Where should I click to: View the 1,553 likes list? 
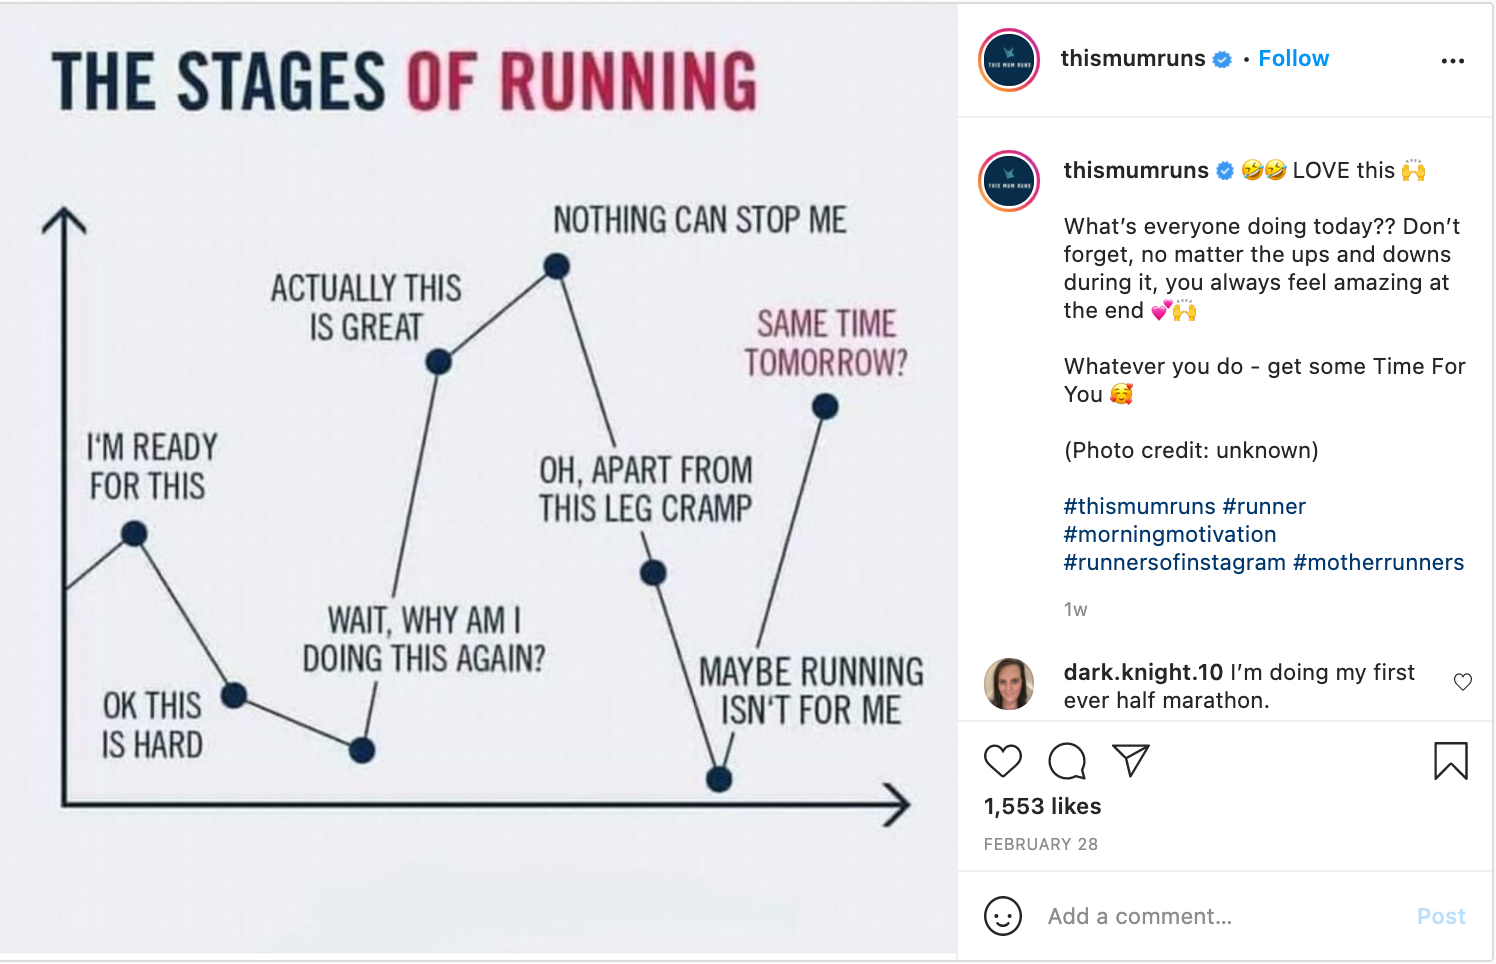coord(1042,807)
